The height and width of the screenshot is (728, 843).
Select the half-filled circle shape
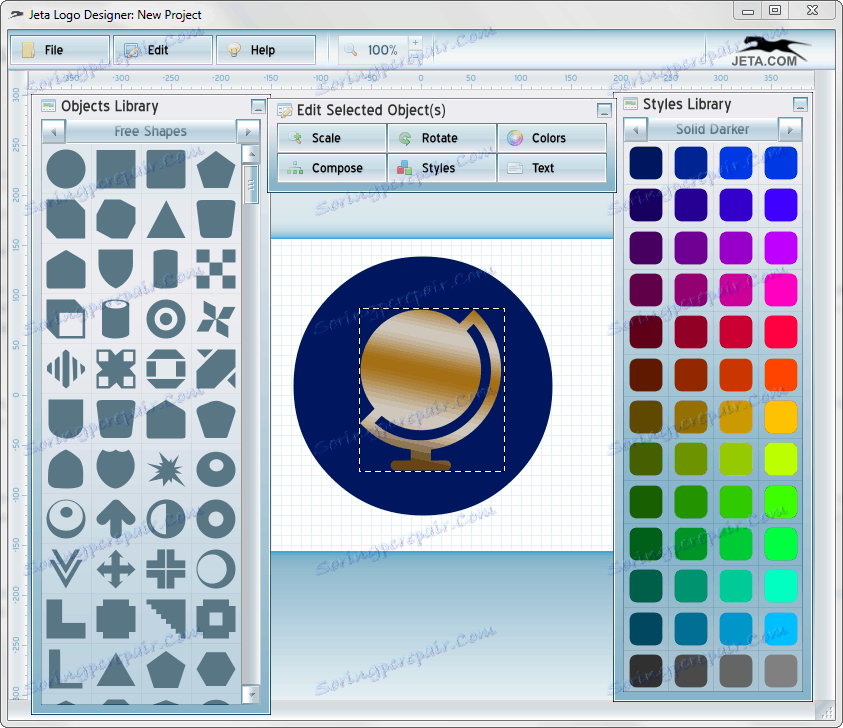click(x=166, y=519)
